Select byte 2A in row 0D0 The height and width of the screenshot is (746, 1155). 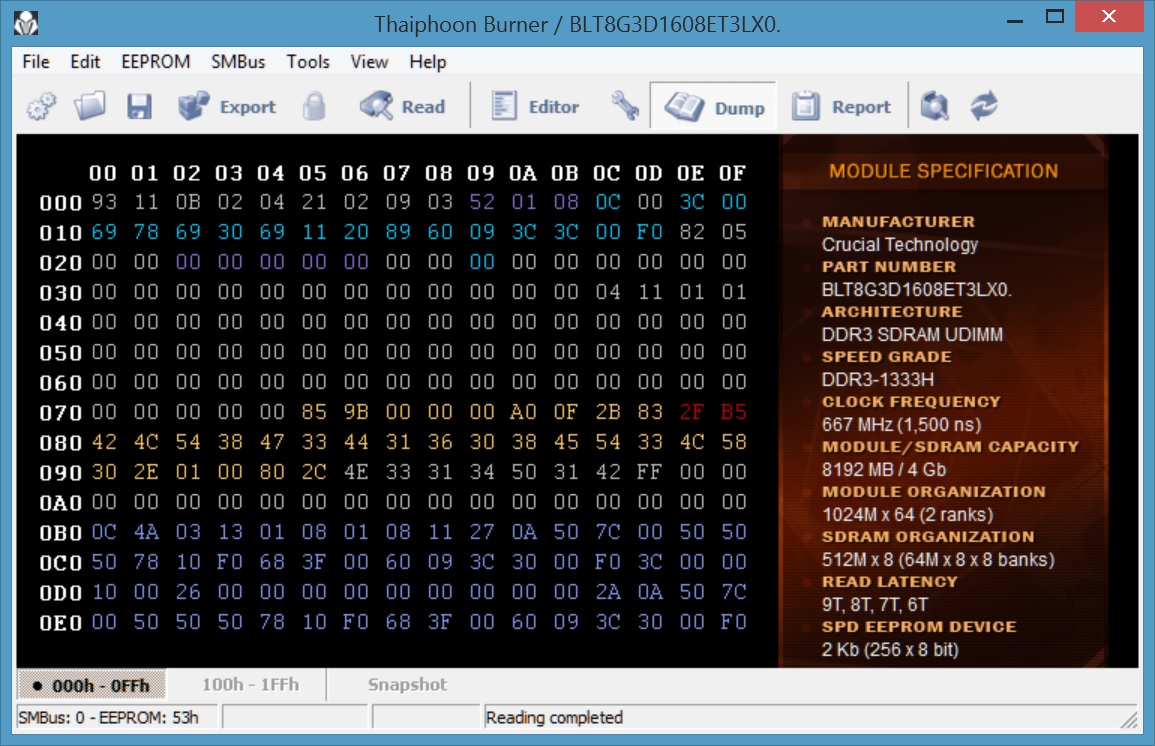pyautogui.click(x=608, y=591)
